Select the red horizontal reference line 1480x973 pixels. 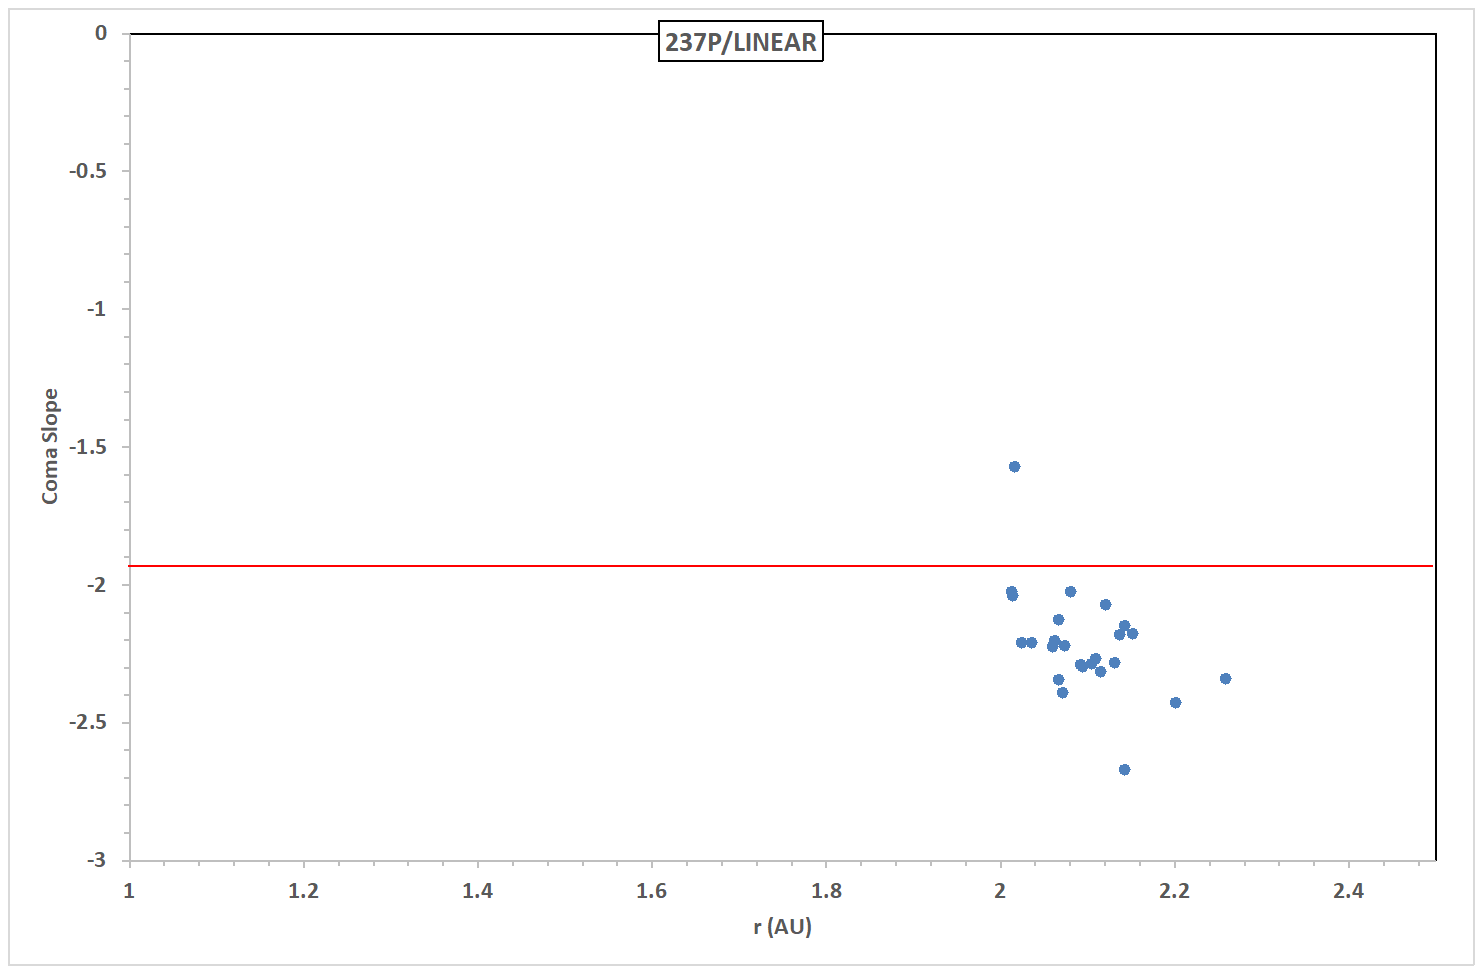(x=782, y=566)
